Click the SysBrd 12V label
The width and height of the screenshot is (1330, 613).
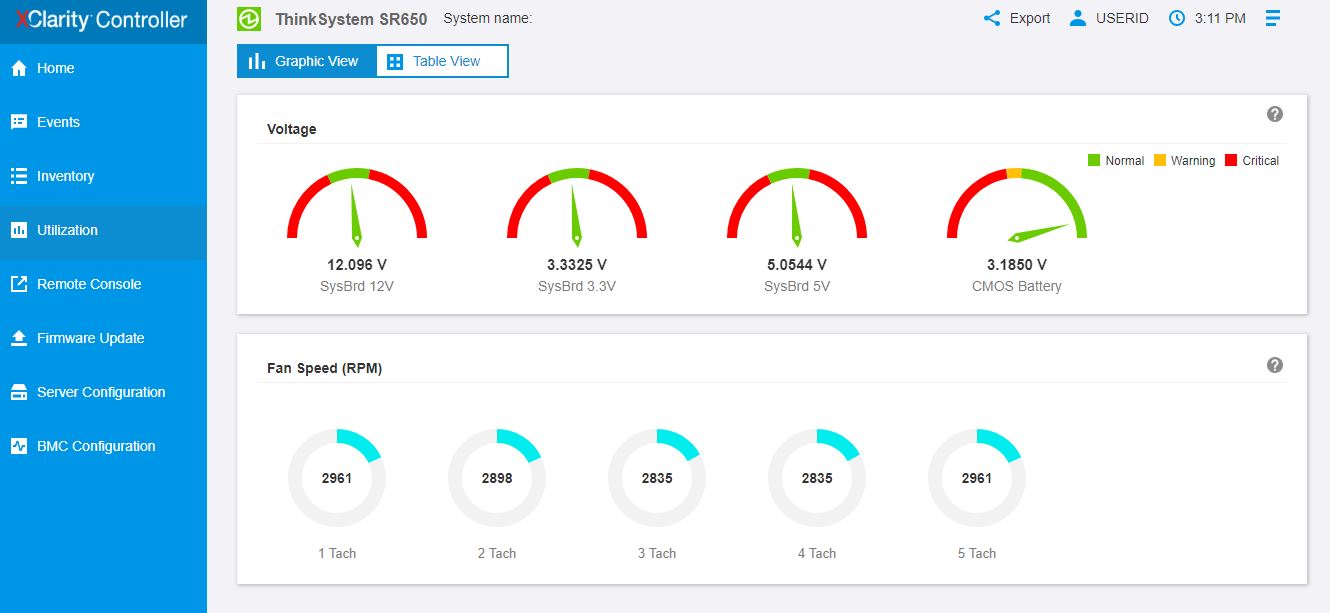(357, 286)
